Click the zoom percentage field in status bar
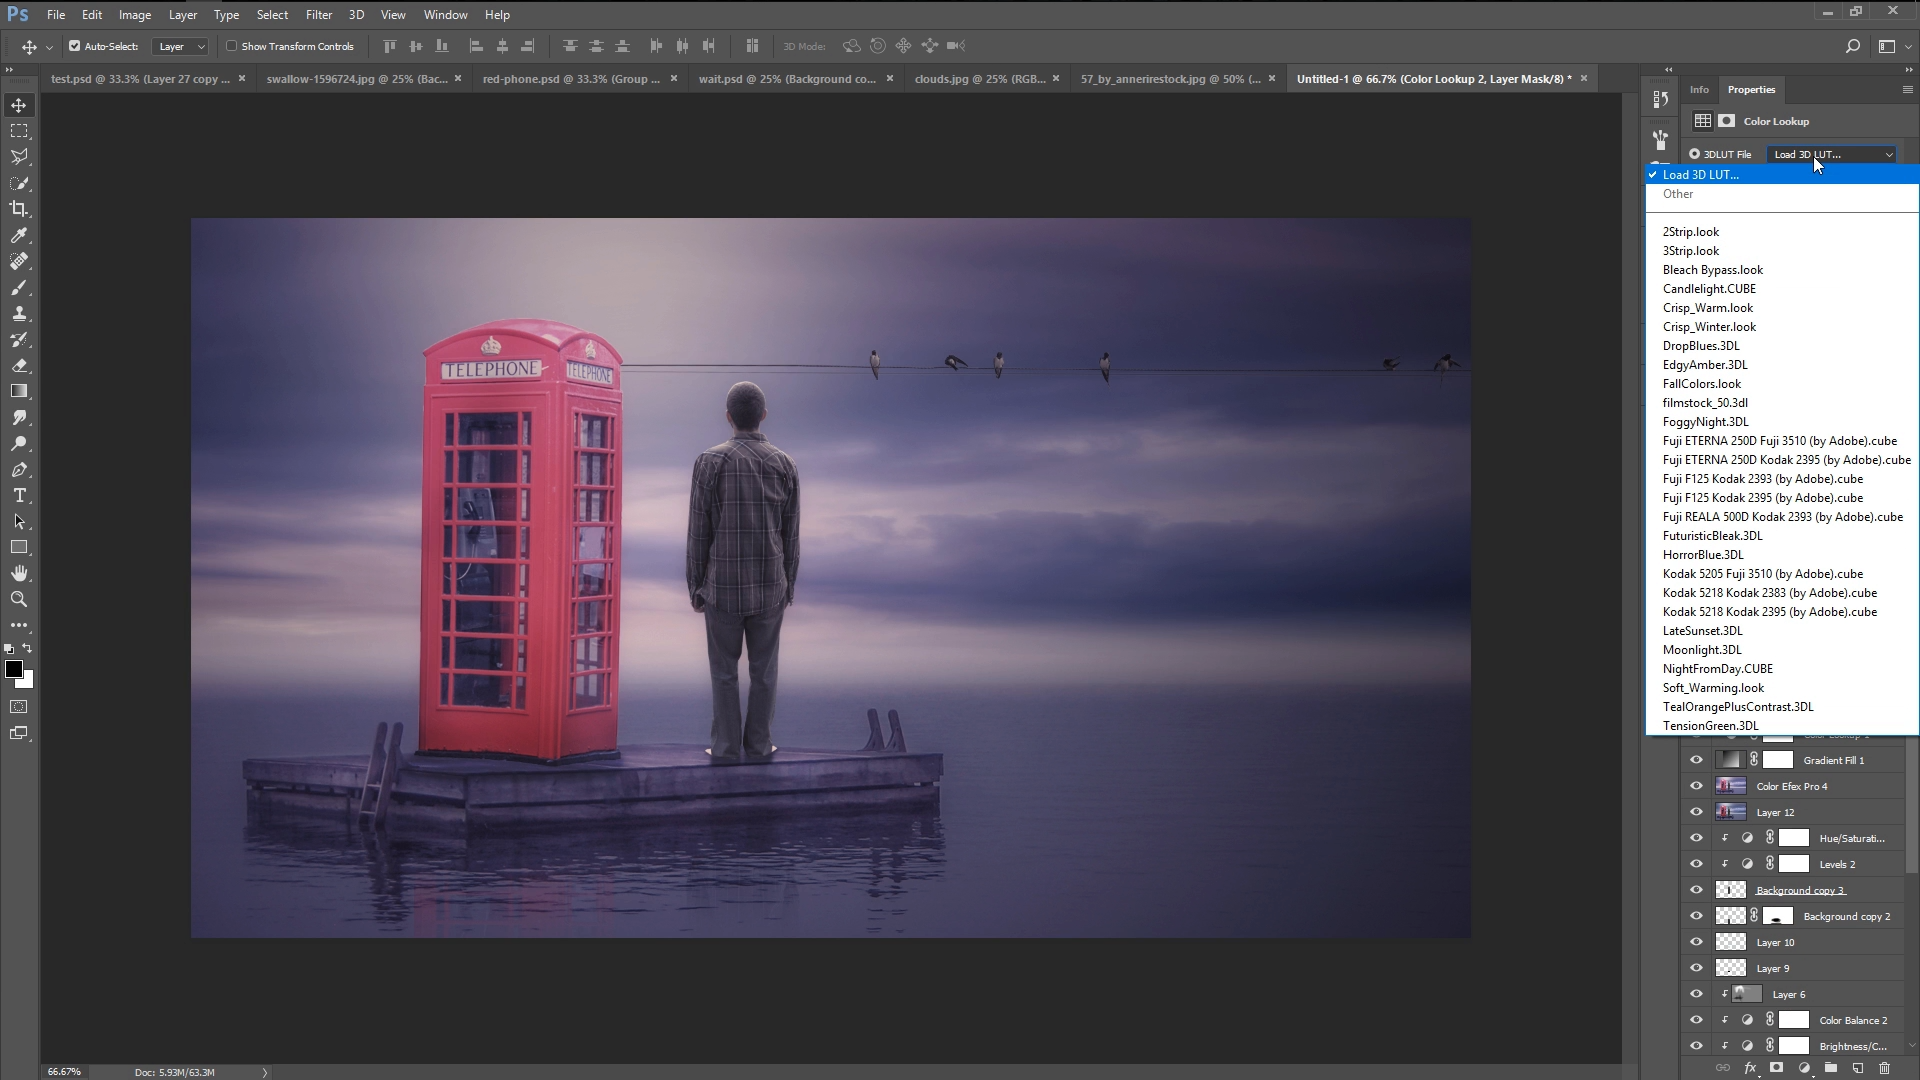The width and height of the screenshot is (1920, 1080). click(x=64, y=1072)
